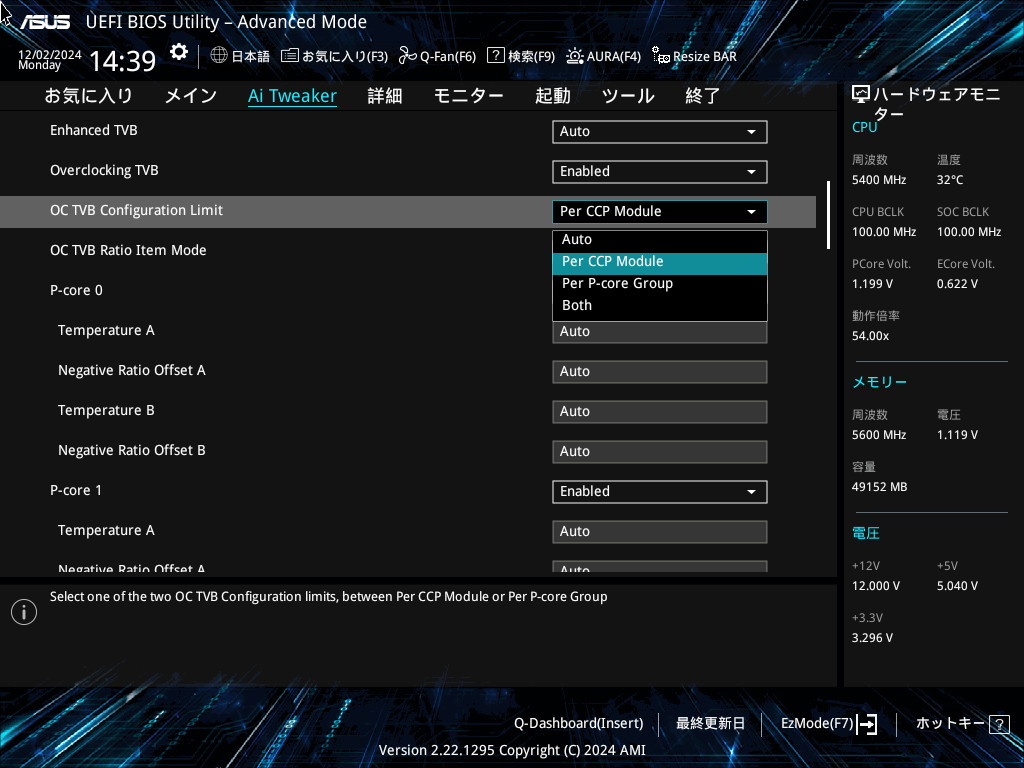Switch to 詳細 tab
The width and height of the screenshot is (1024, 768).
385,96
